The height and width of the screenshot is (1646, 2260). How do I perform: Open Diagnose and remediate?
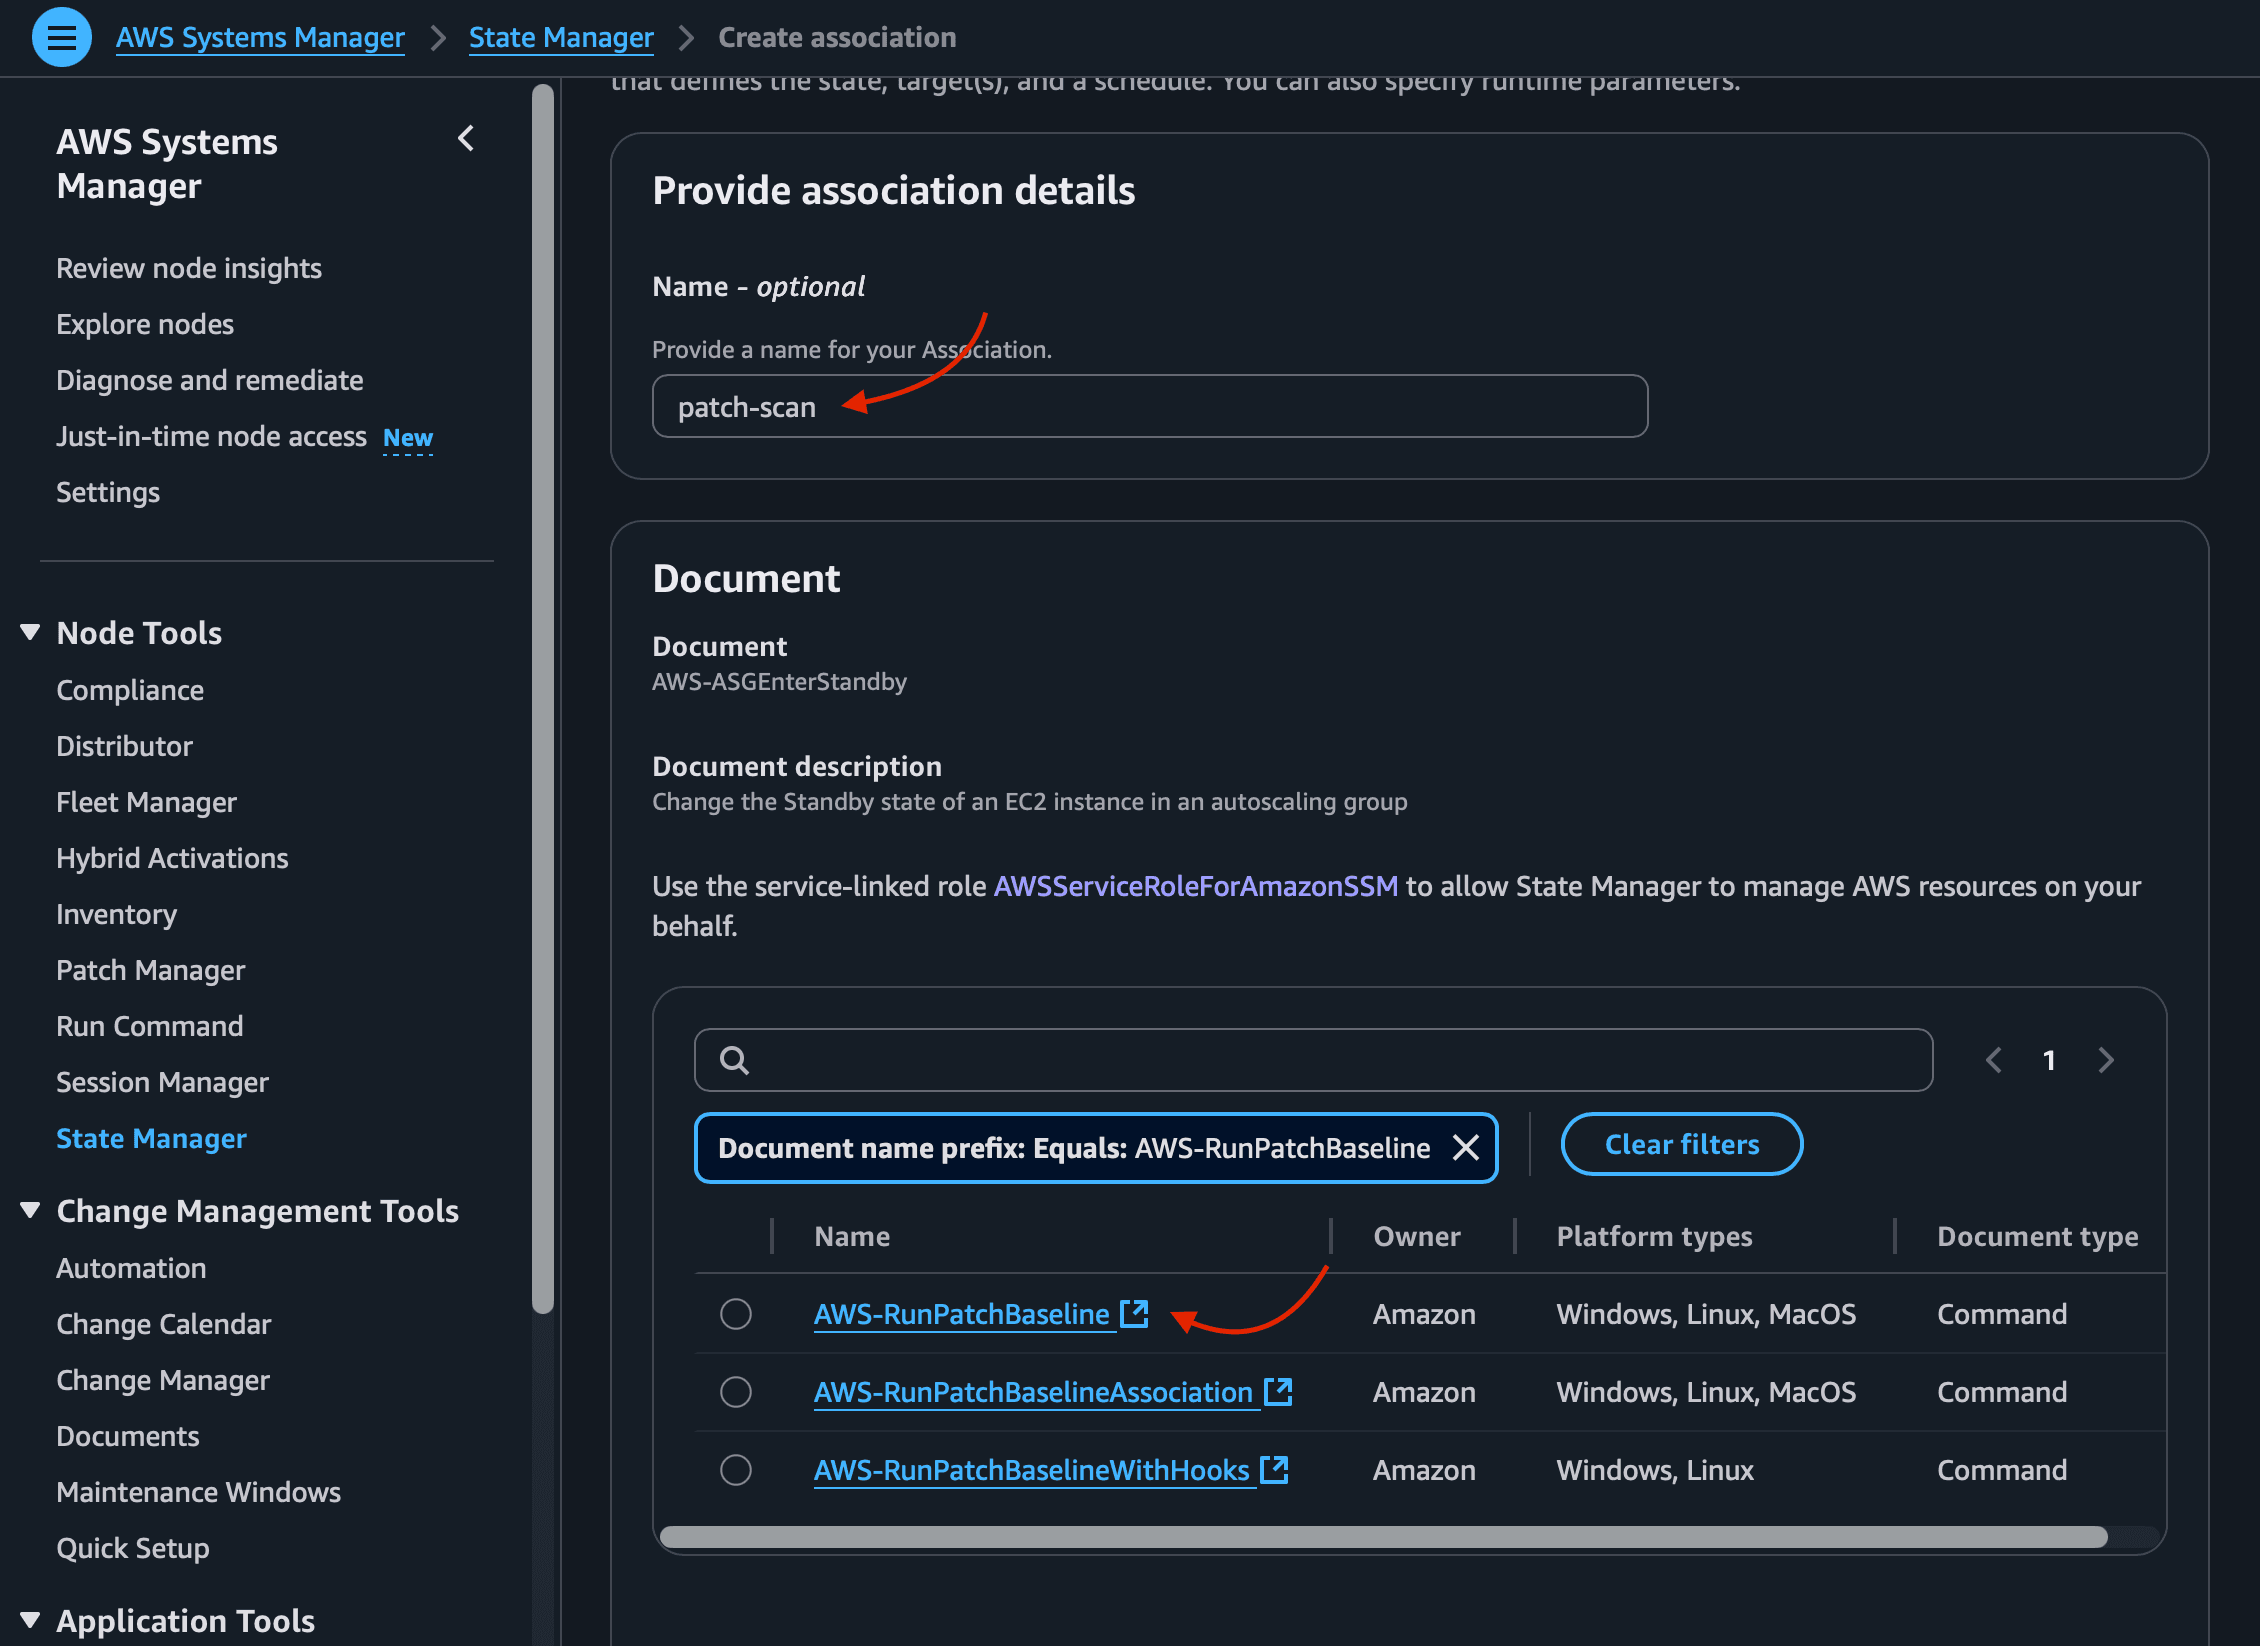tap(210, 380)
